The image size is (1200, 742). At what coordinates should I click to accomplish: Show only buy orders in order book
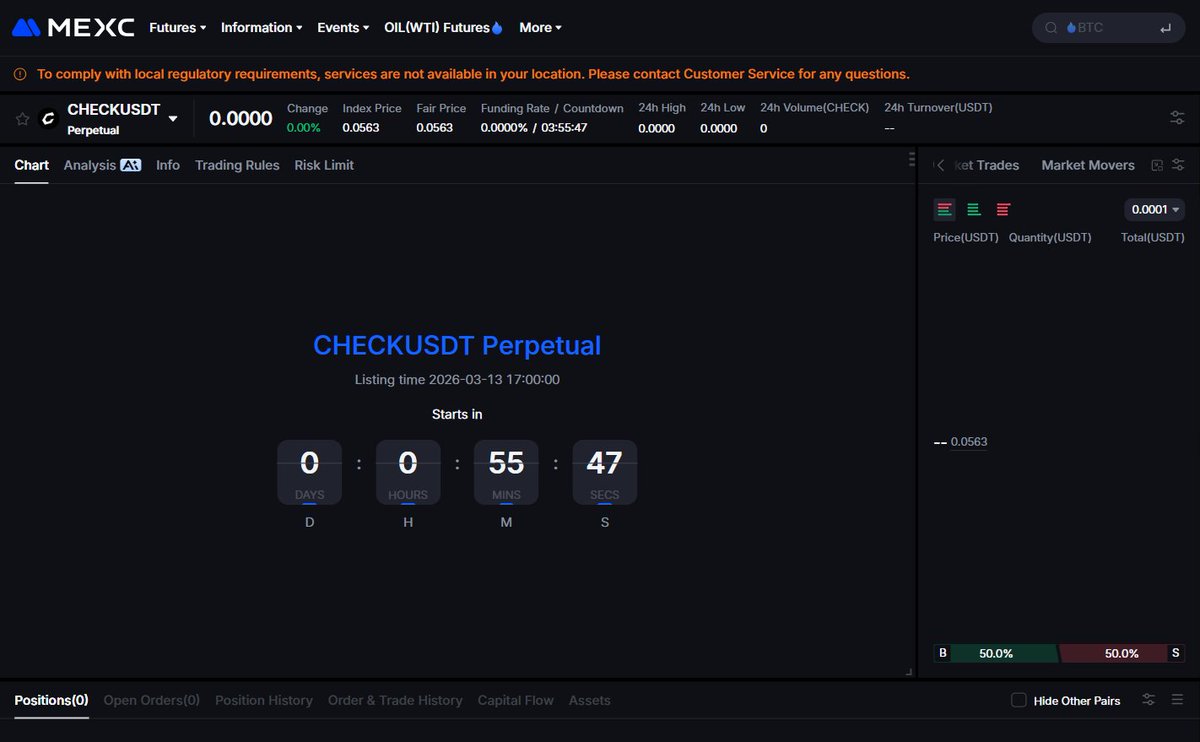[974, 209]
